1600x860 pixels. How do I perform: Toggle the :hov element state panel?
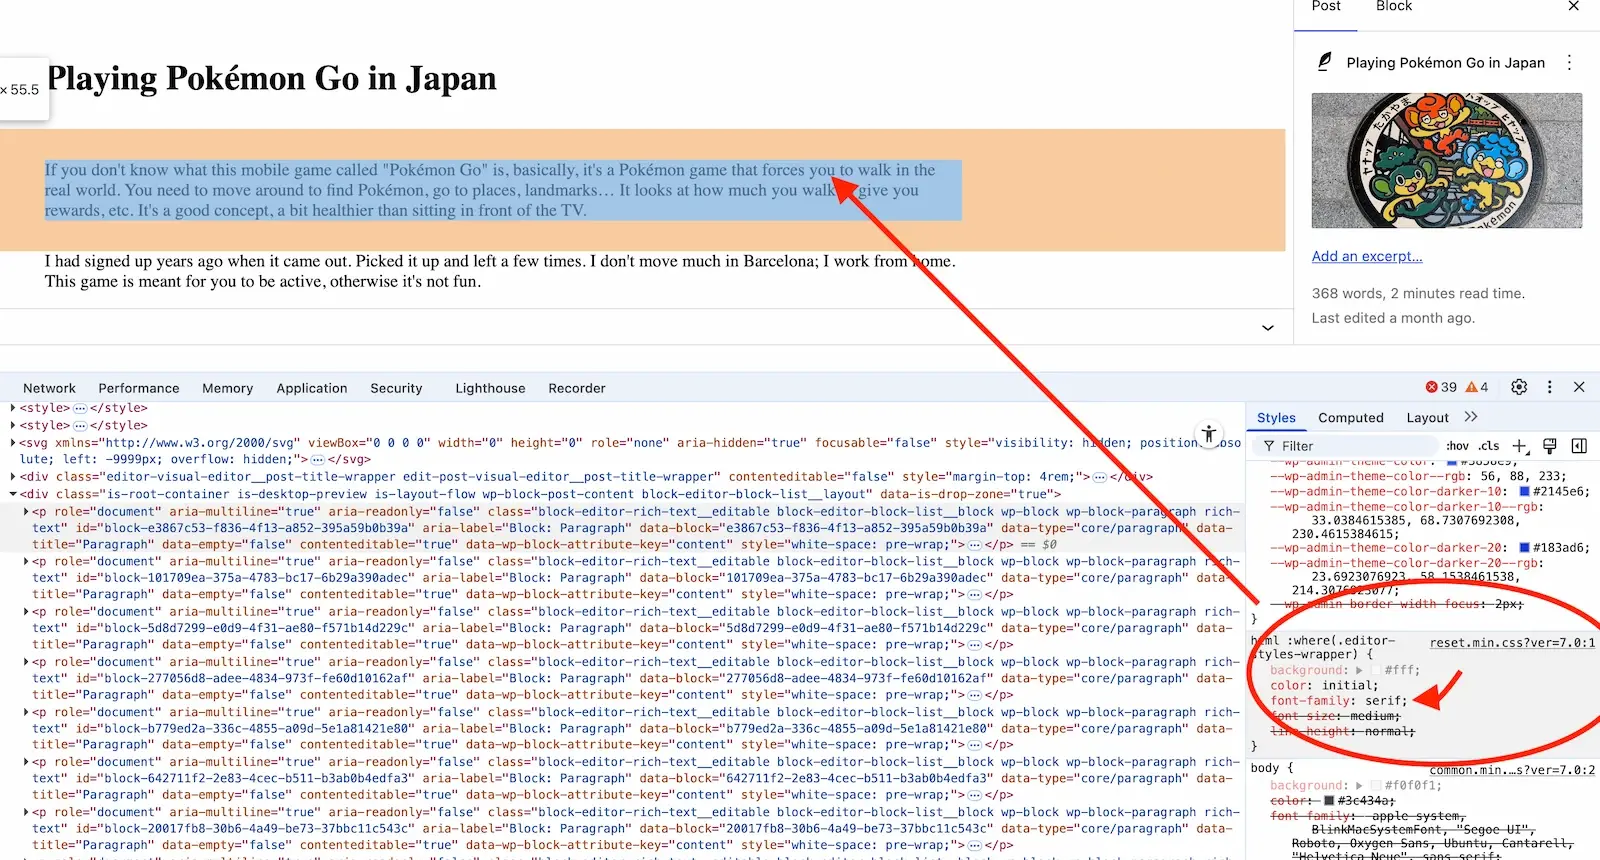click(x=1458, y=446)
